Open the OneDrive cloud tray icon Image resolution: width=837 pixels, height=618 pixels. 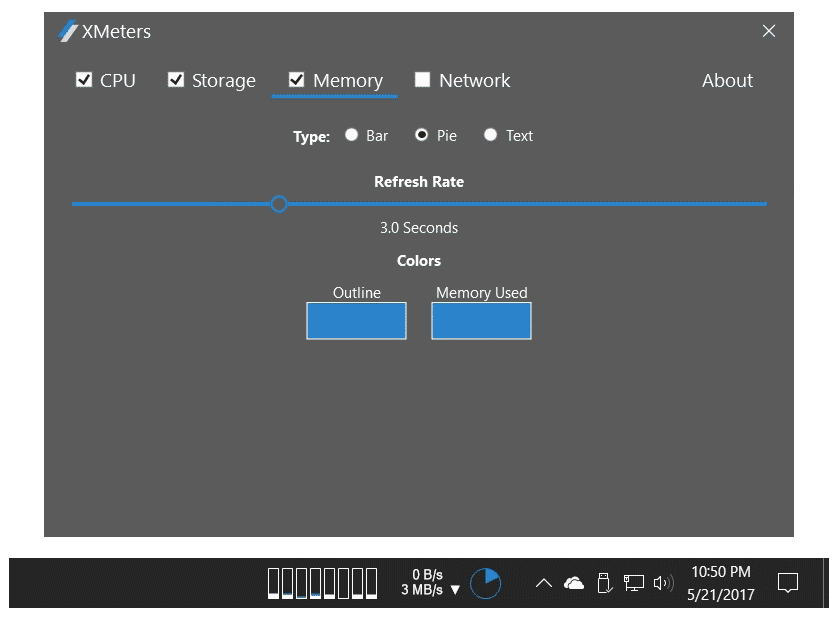click(574, 583)
